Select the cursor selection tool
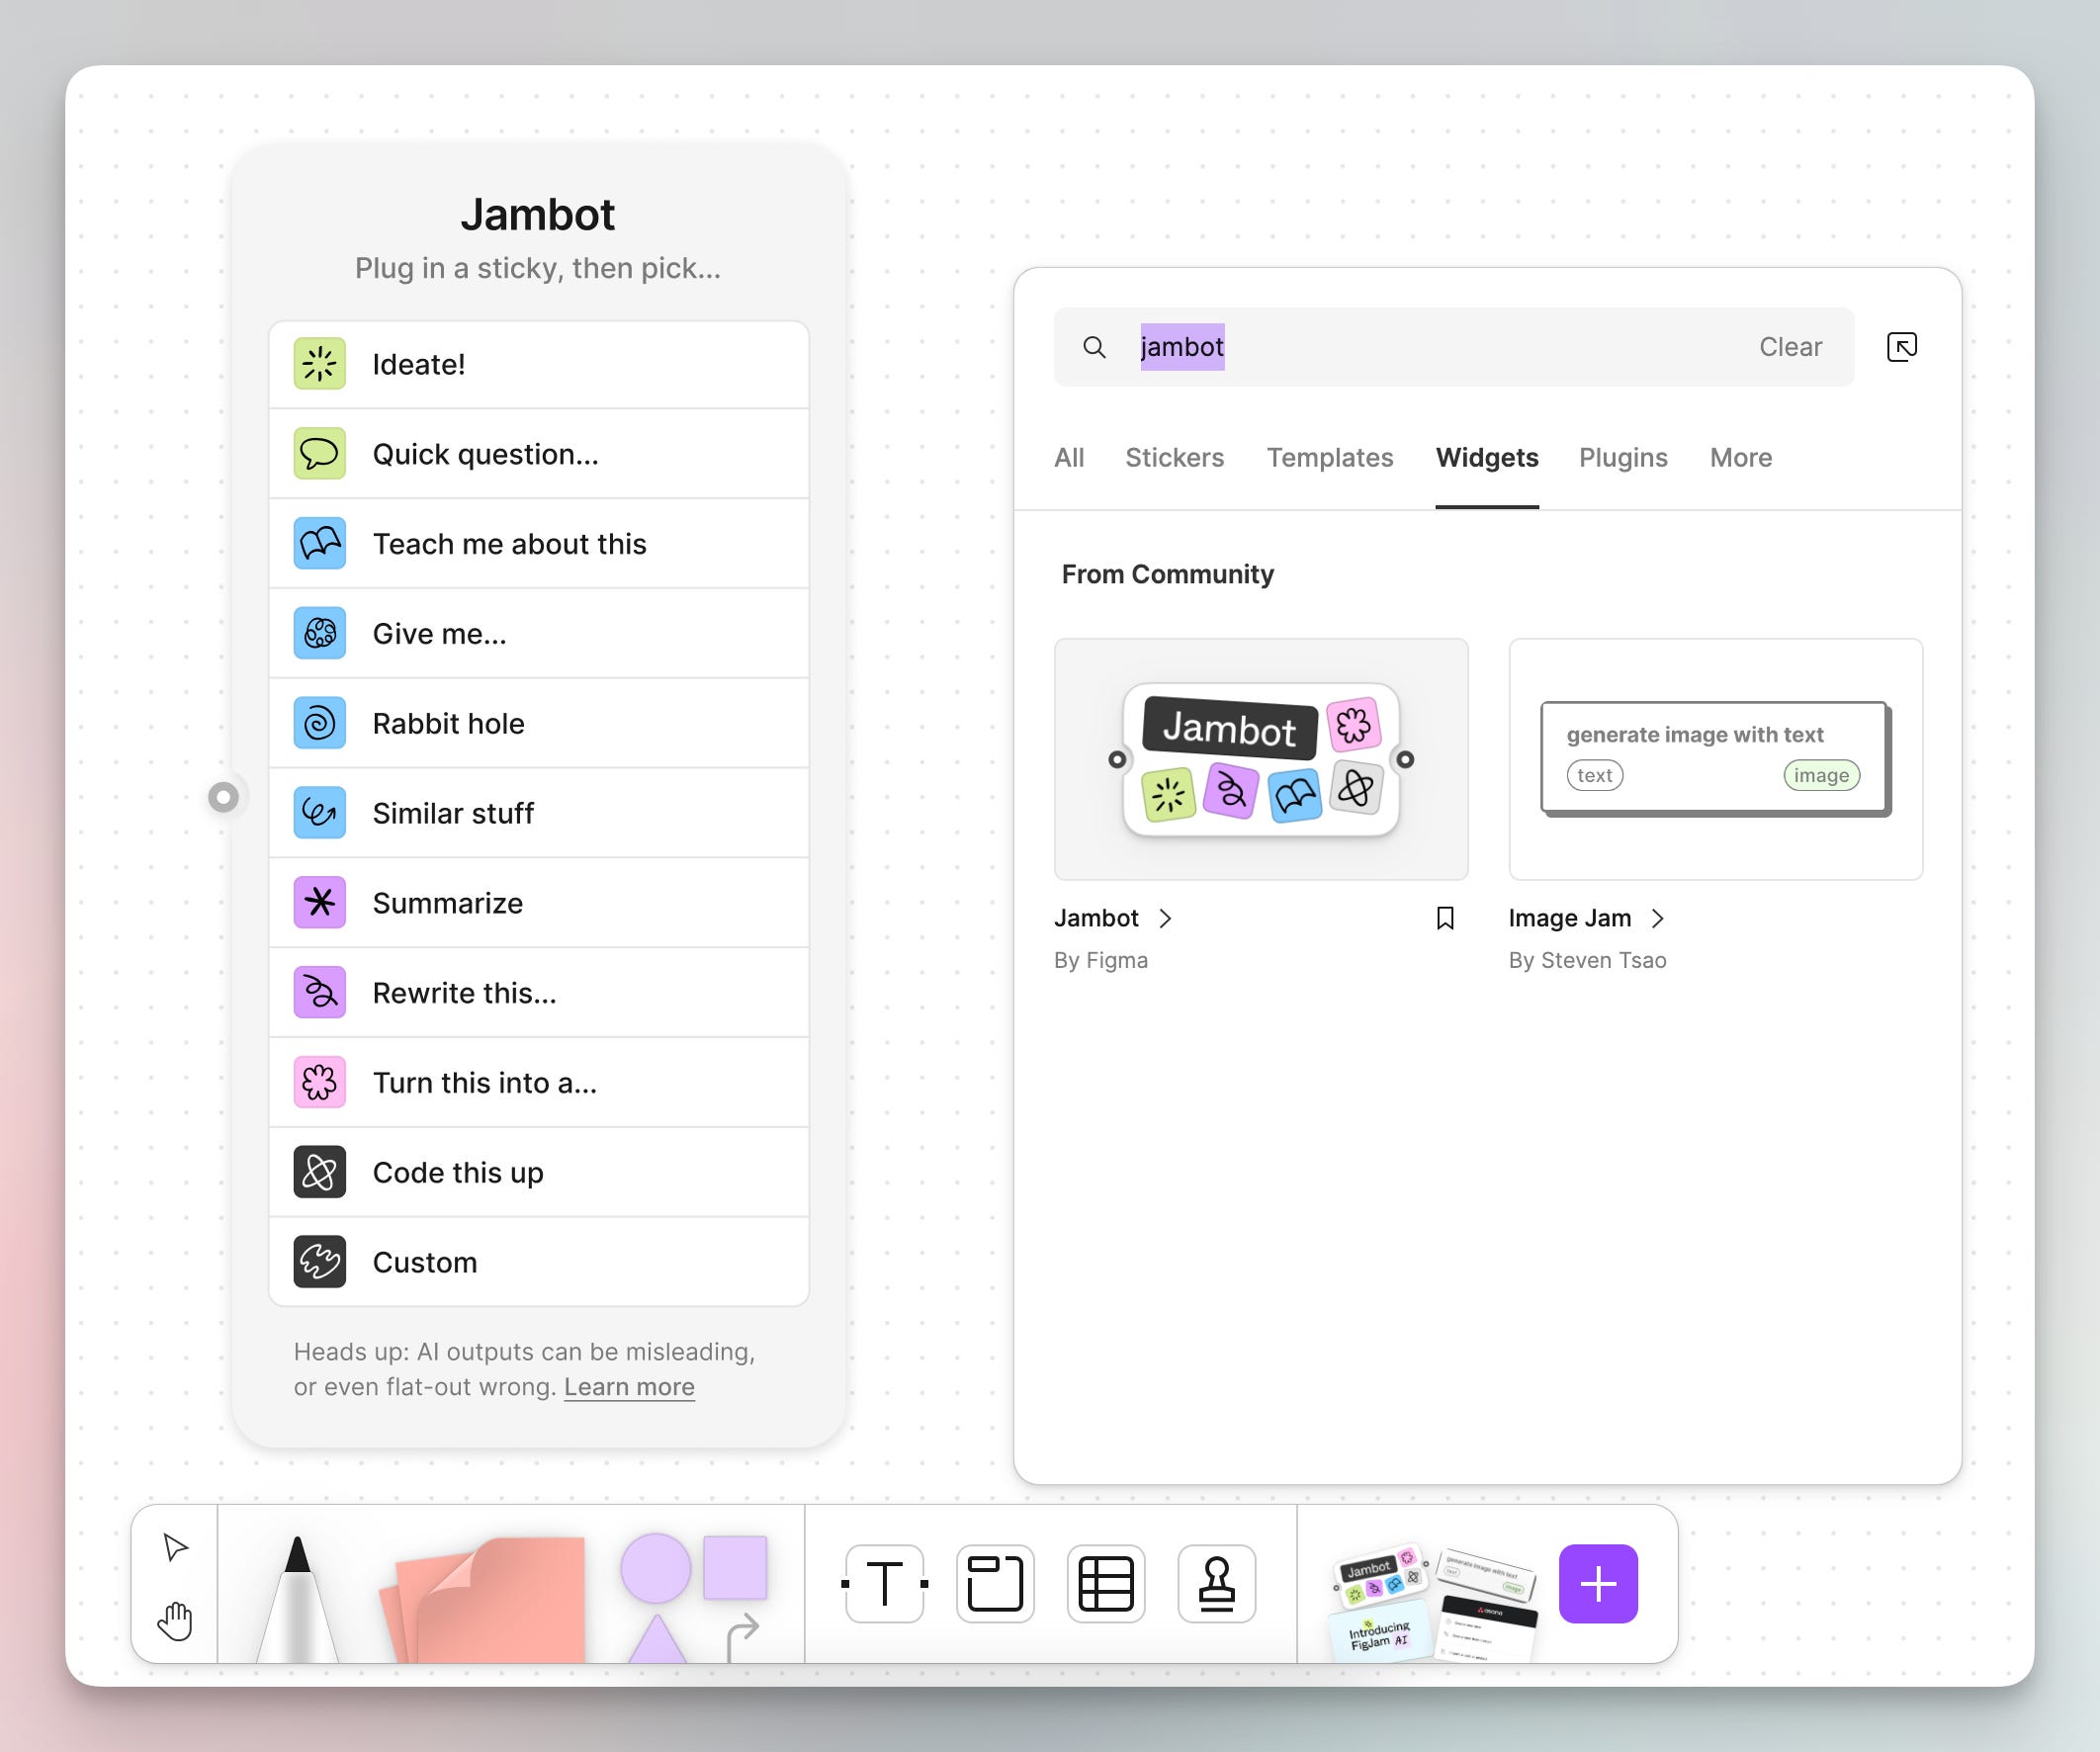 point(175,1548)
